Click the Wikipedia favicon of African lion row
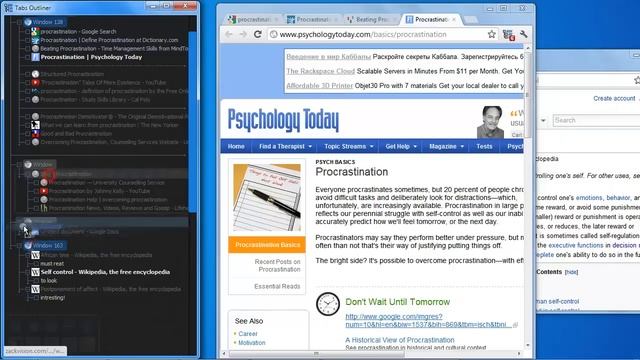This screenshot has width=640, height=360. coord(36,255)
